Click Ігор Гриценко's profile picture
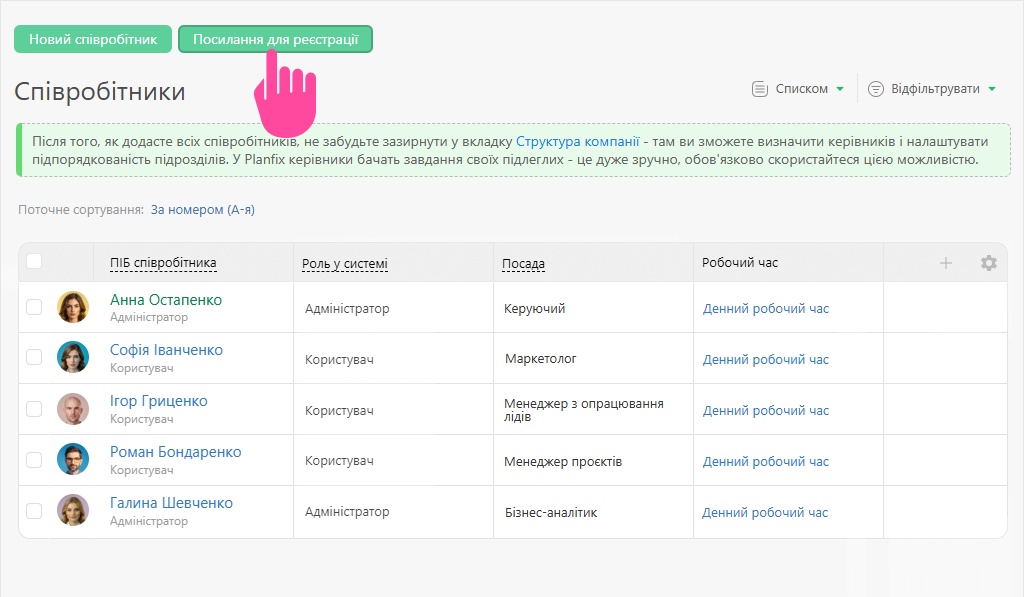The height and width of the screenshot is (597, 1024). (x=73, y=409)
